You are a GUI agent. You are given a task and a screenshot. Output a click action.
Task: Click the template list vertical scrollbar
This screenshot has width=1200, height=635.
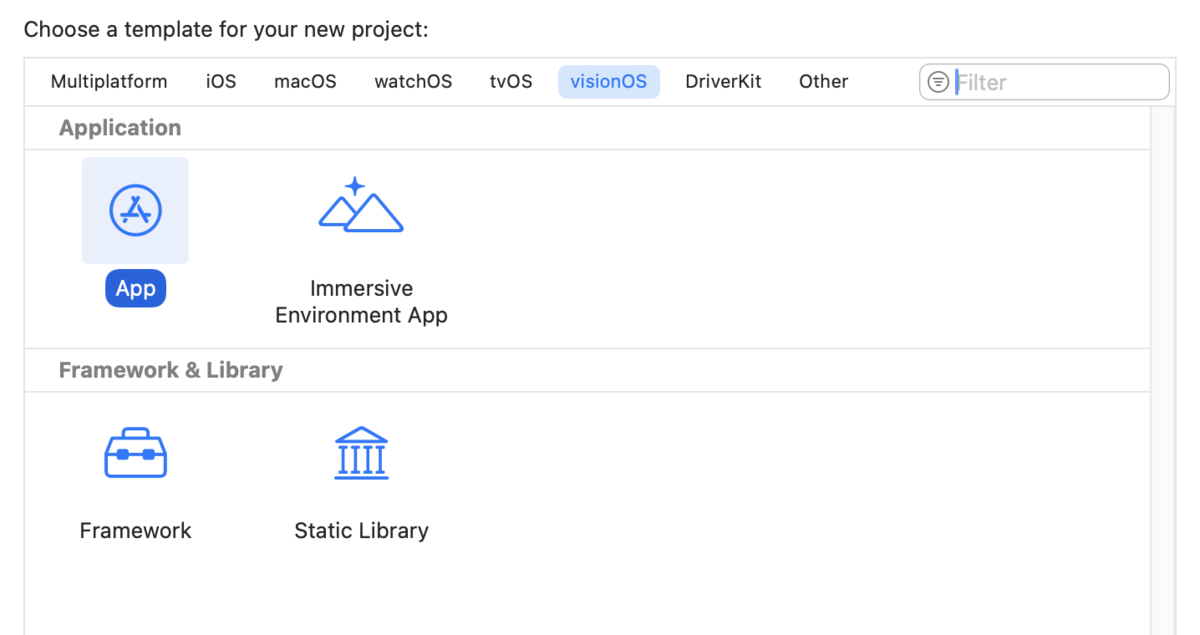pyautogui.click(x=1162, y=370)
